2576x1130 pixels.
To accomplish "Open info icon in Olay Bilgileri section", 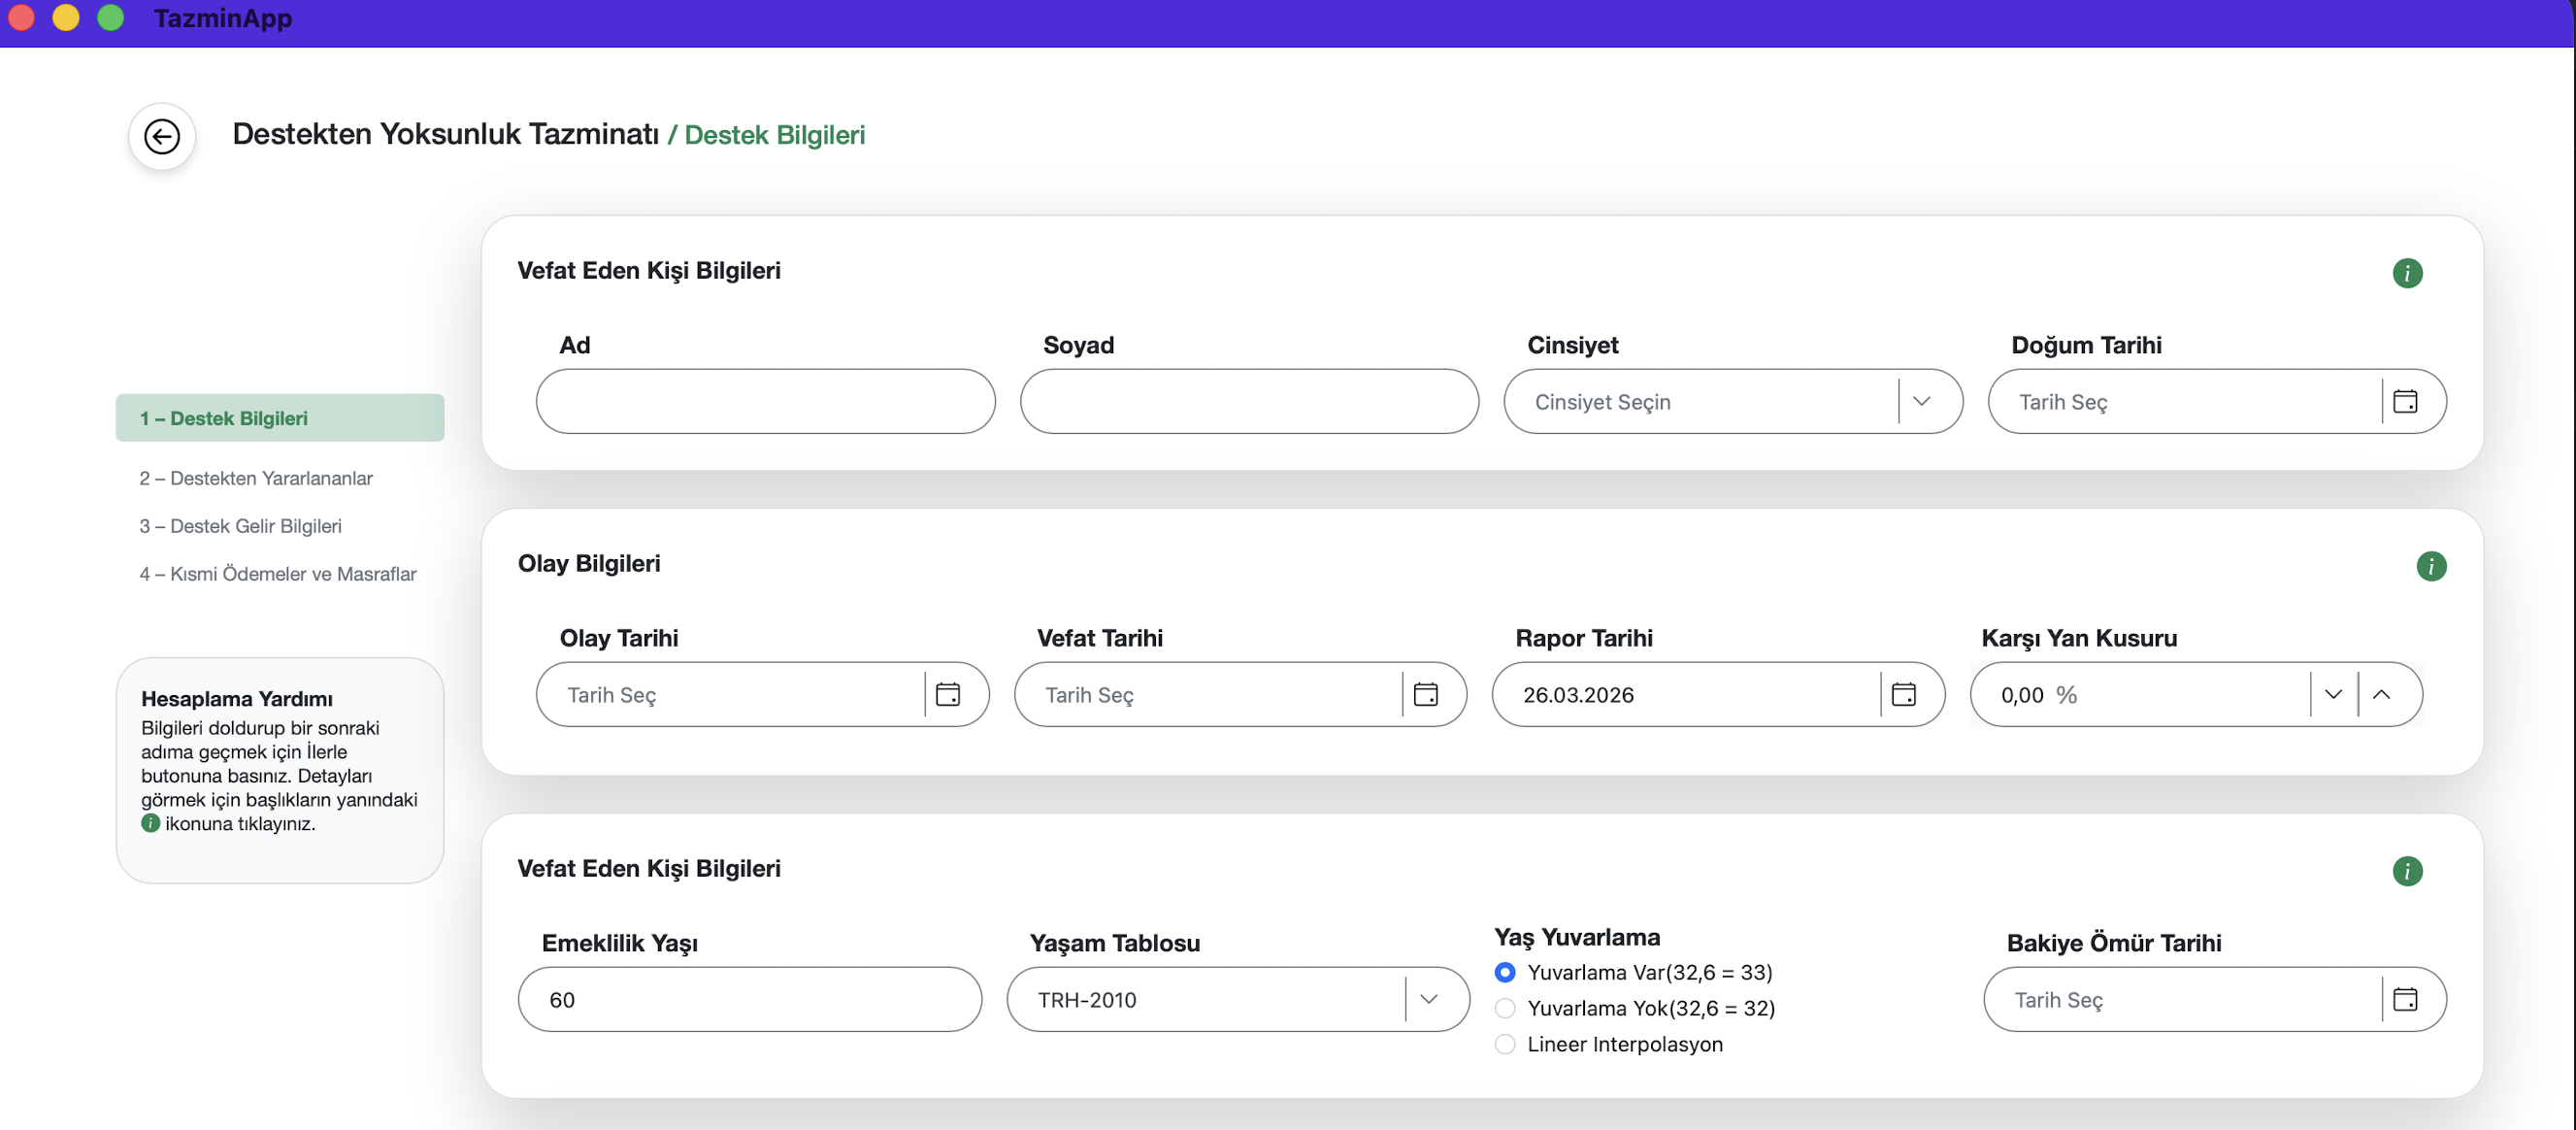I will (2430, 566).
